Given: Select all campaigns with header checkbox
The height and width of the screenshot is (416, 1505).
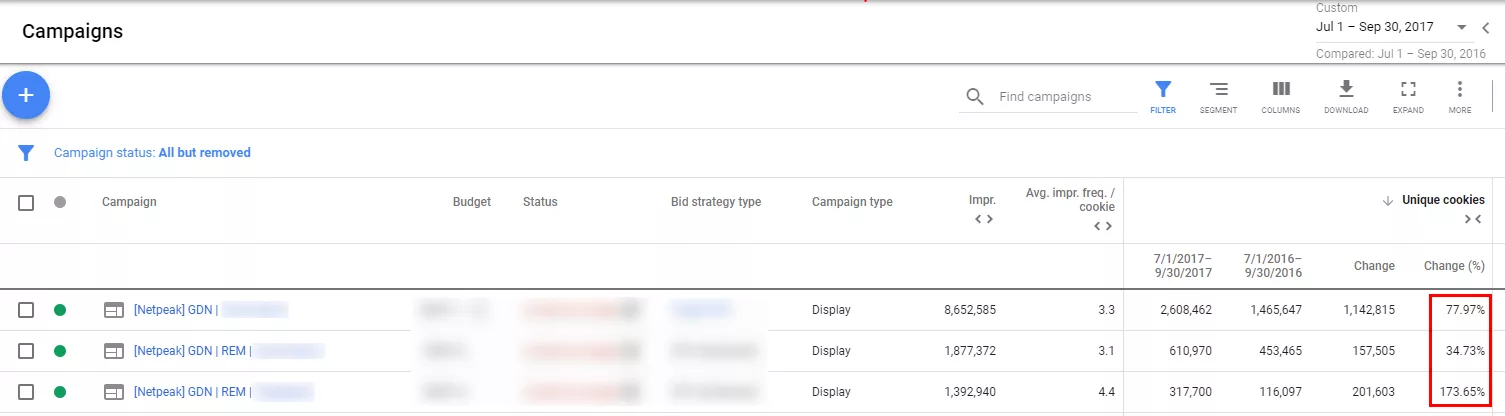Looking at the screenshot, I should point(26,202).
